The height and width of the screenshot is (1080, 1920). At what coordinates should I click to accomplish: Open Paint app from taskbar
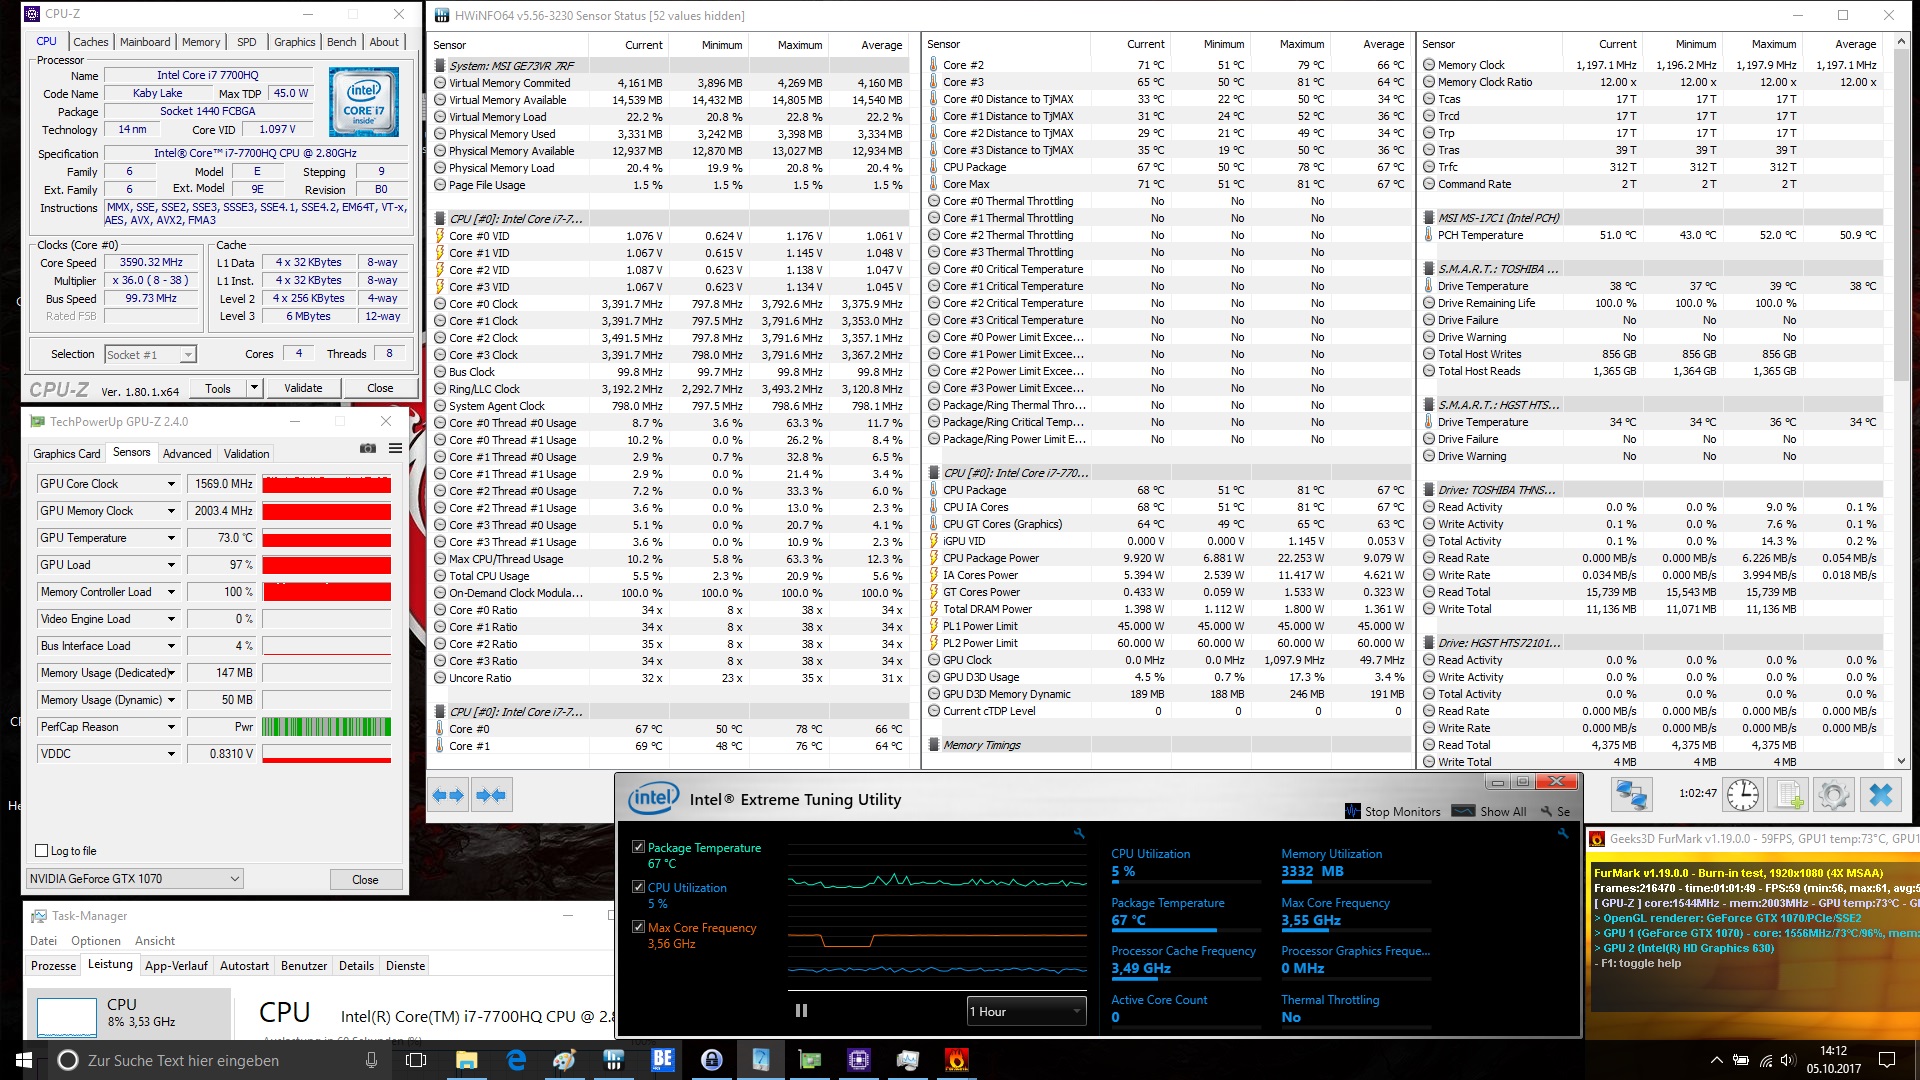click(x=565, y=1060)
